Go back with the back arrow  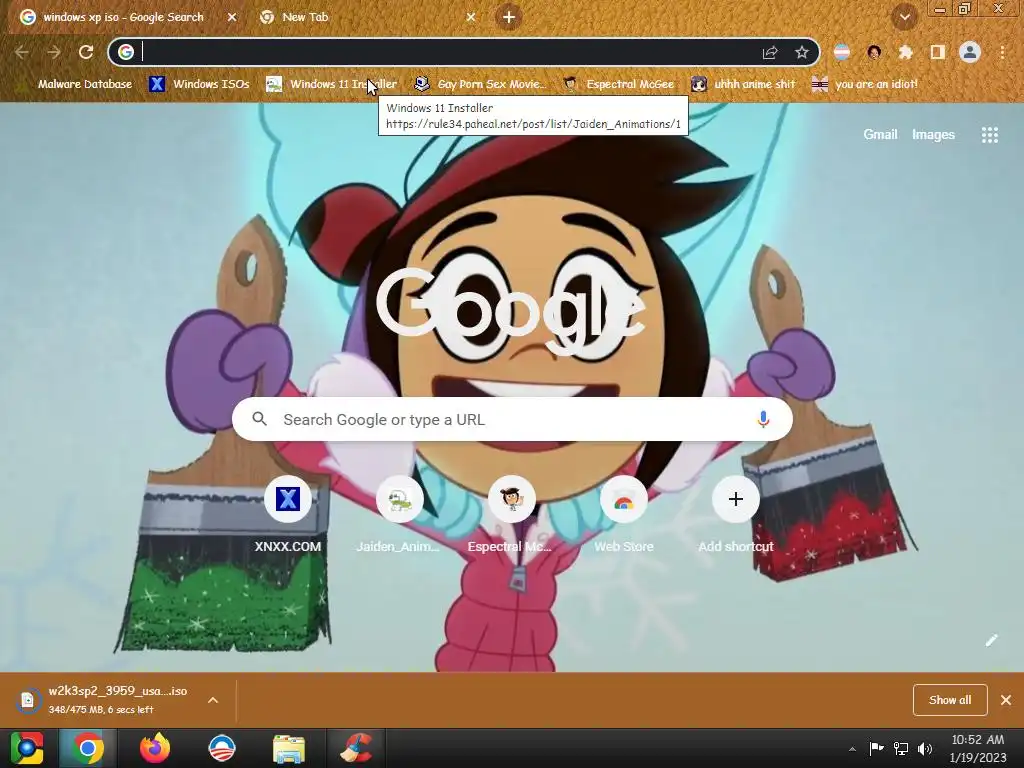click(22, 52)
